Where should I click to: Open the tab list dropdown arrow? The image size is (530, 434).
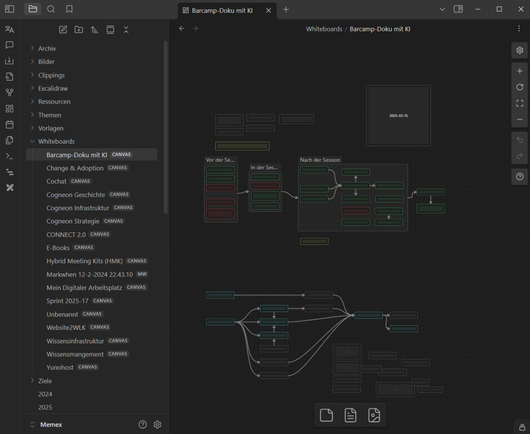(x=442, y=9)
